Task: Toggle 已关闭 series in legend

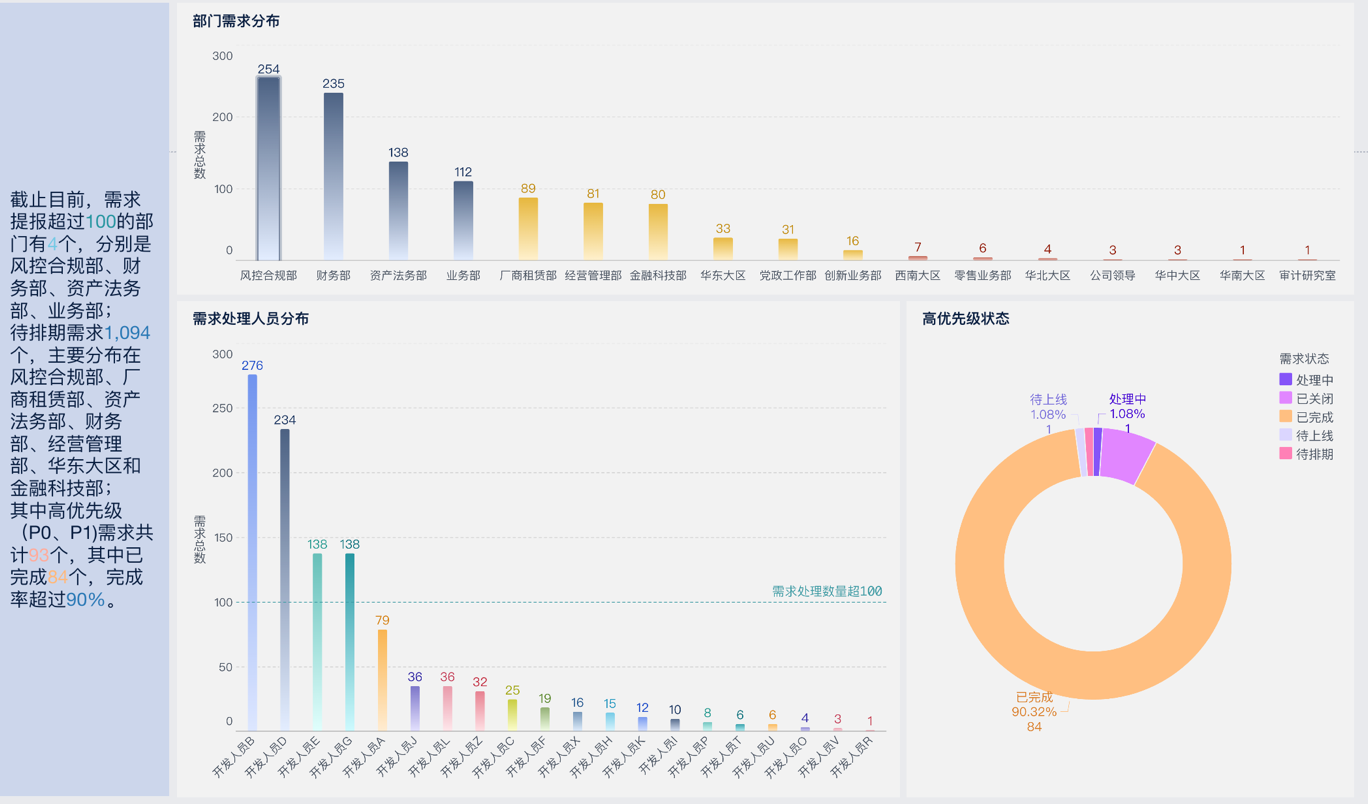Action: (1314, 399)
